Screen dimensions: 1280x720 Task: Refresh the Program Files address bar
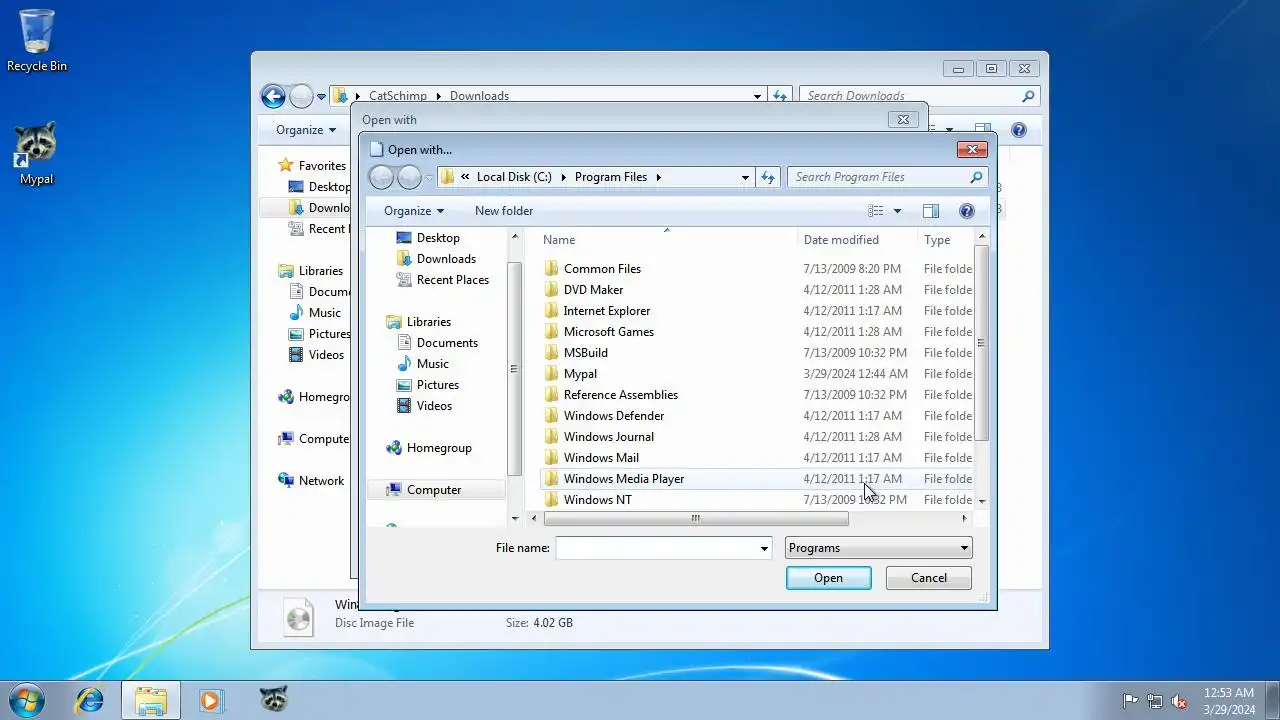point(768,177)
